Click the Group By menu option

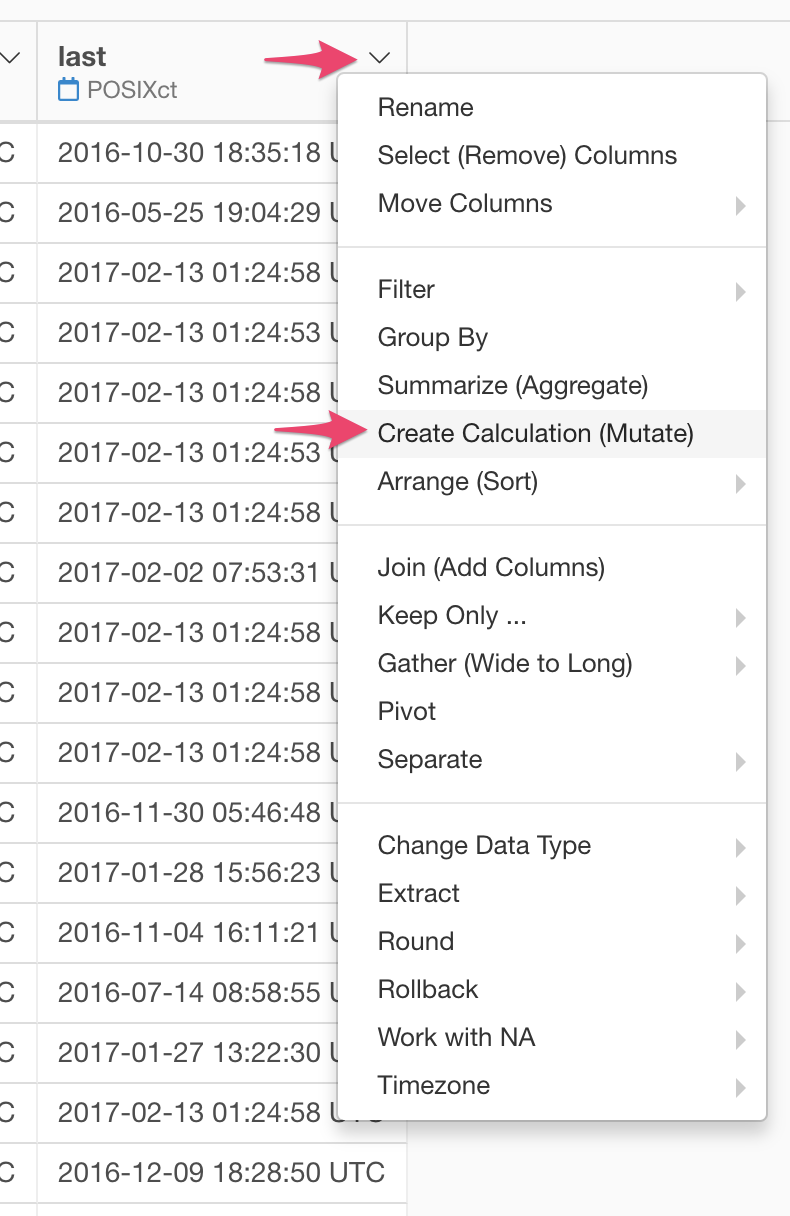[433, 337]
